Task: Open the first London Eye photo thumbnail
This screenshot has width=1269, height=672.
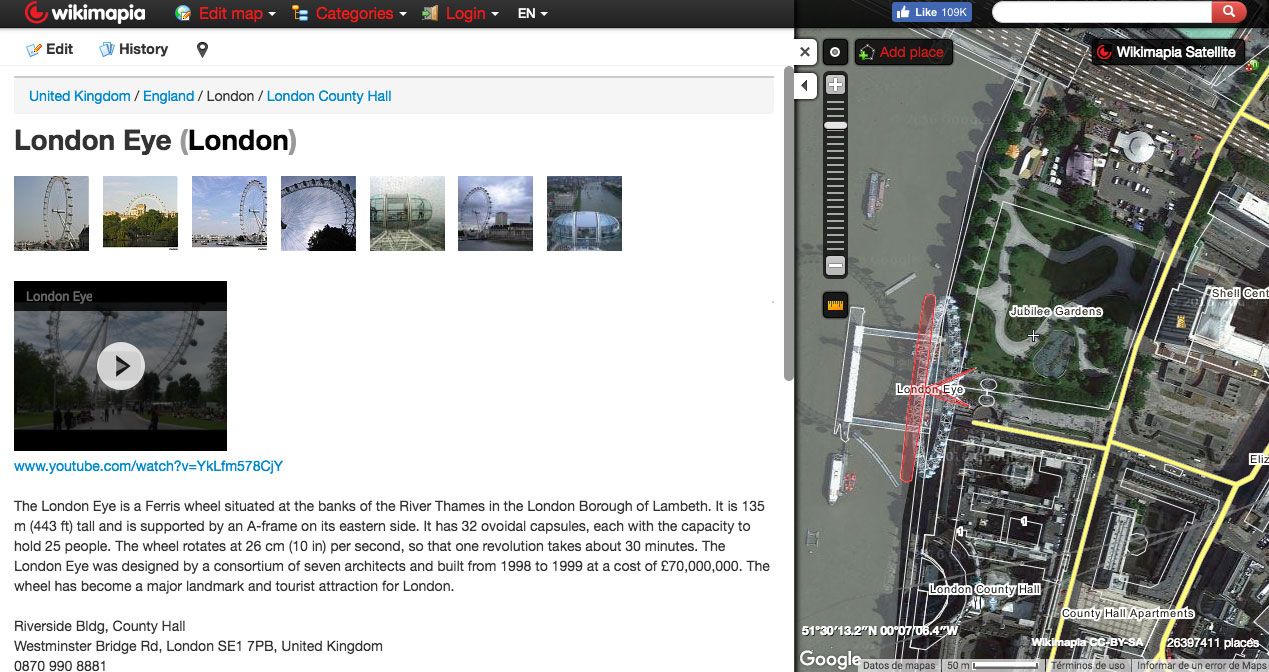Action: (51, 213)
